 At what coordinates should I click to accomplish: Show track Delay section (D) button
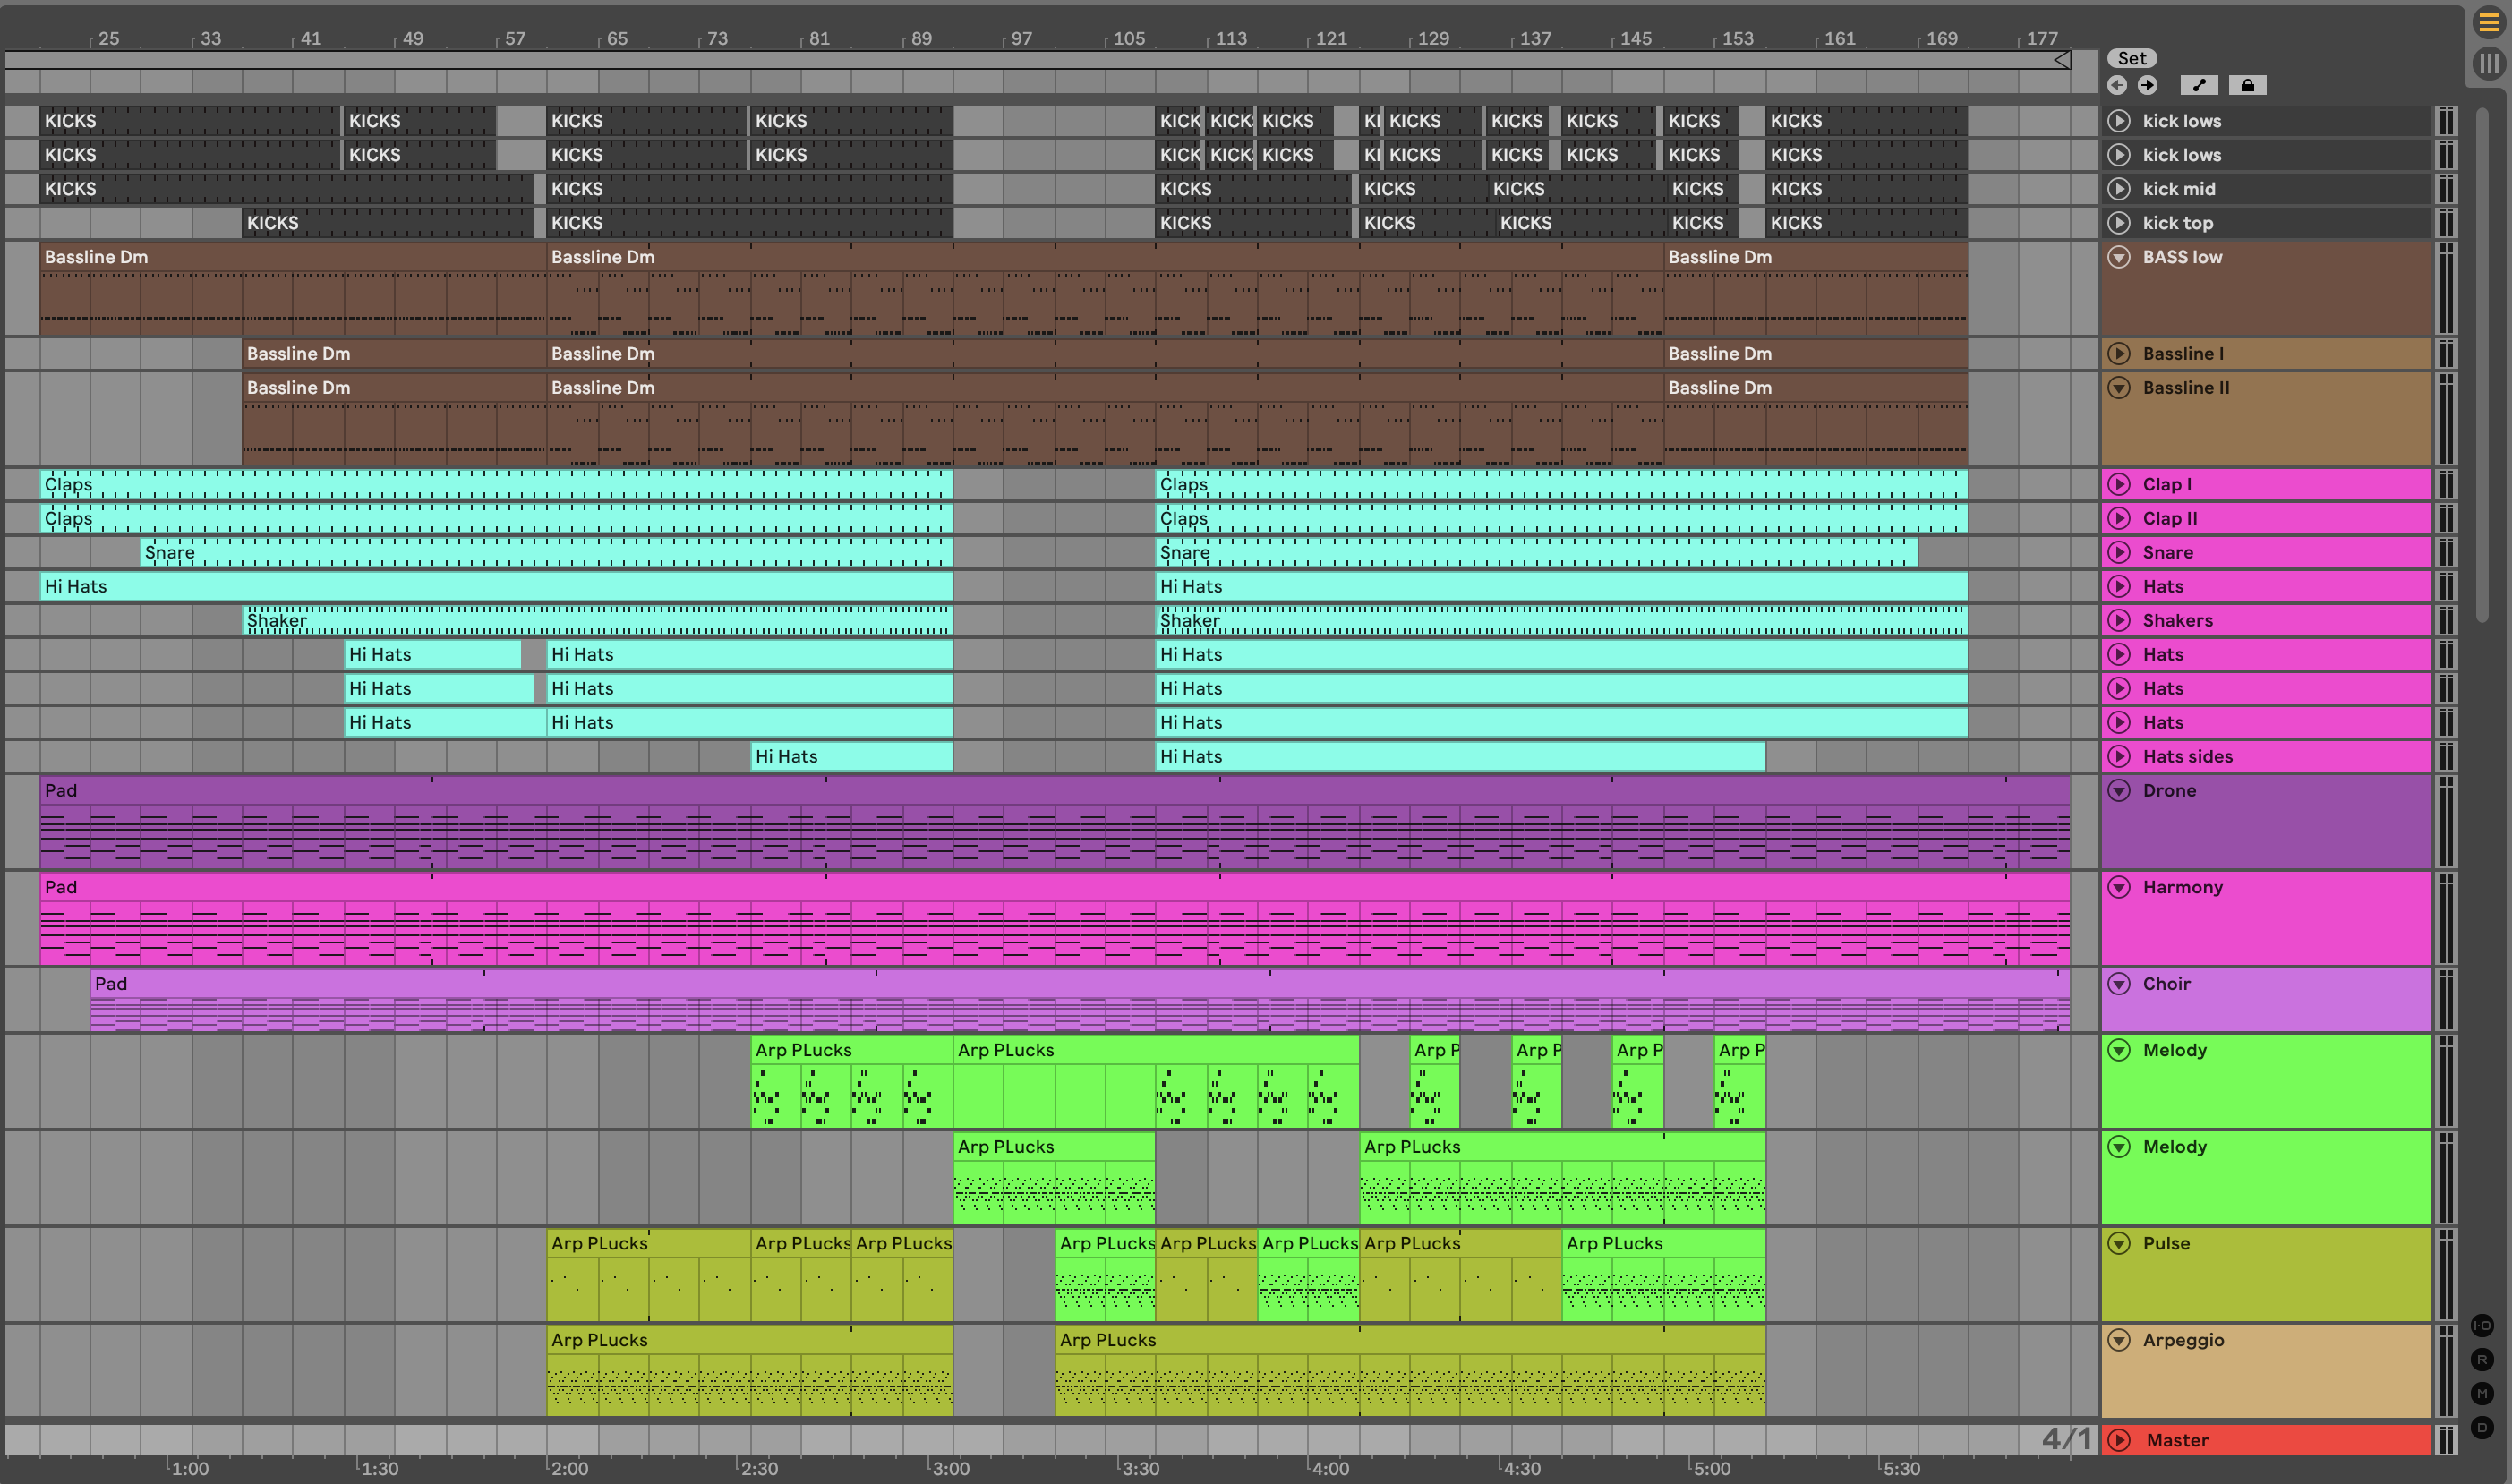(2482, 1427)
